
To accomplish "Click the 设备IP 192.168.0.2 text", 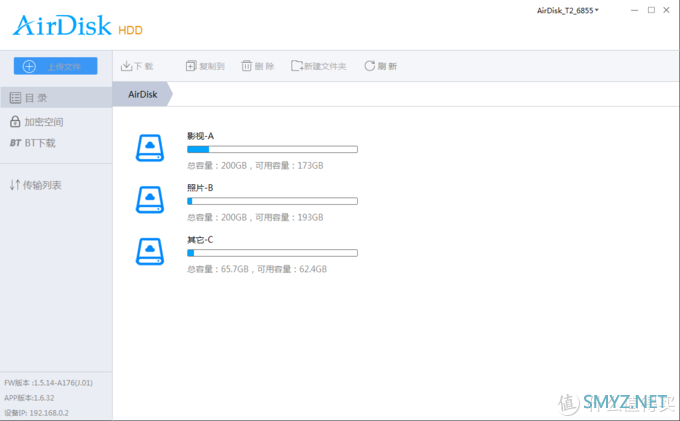I will [36, 413].
